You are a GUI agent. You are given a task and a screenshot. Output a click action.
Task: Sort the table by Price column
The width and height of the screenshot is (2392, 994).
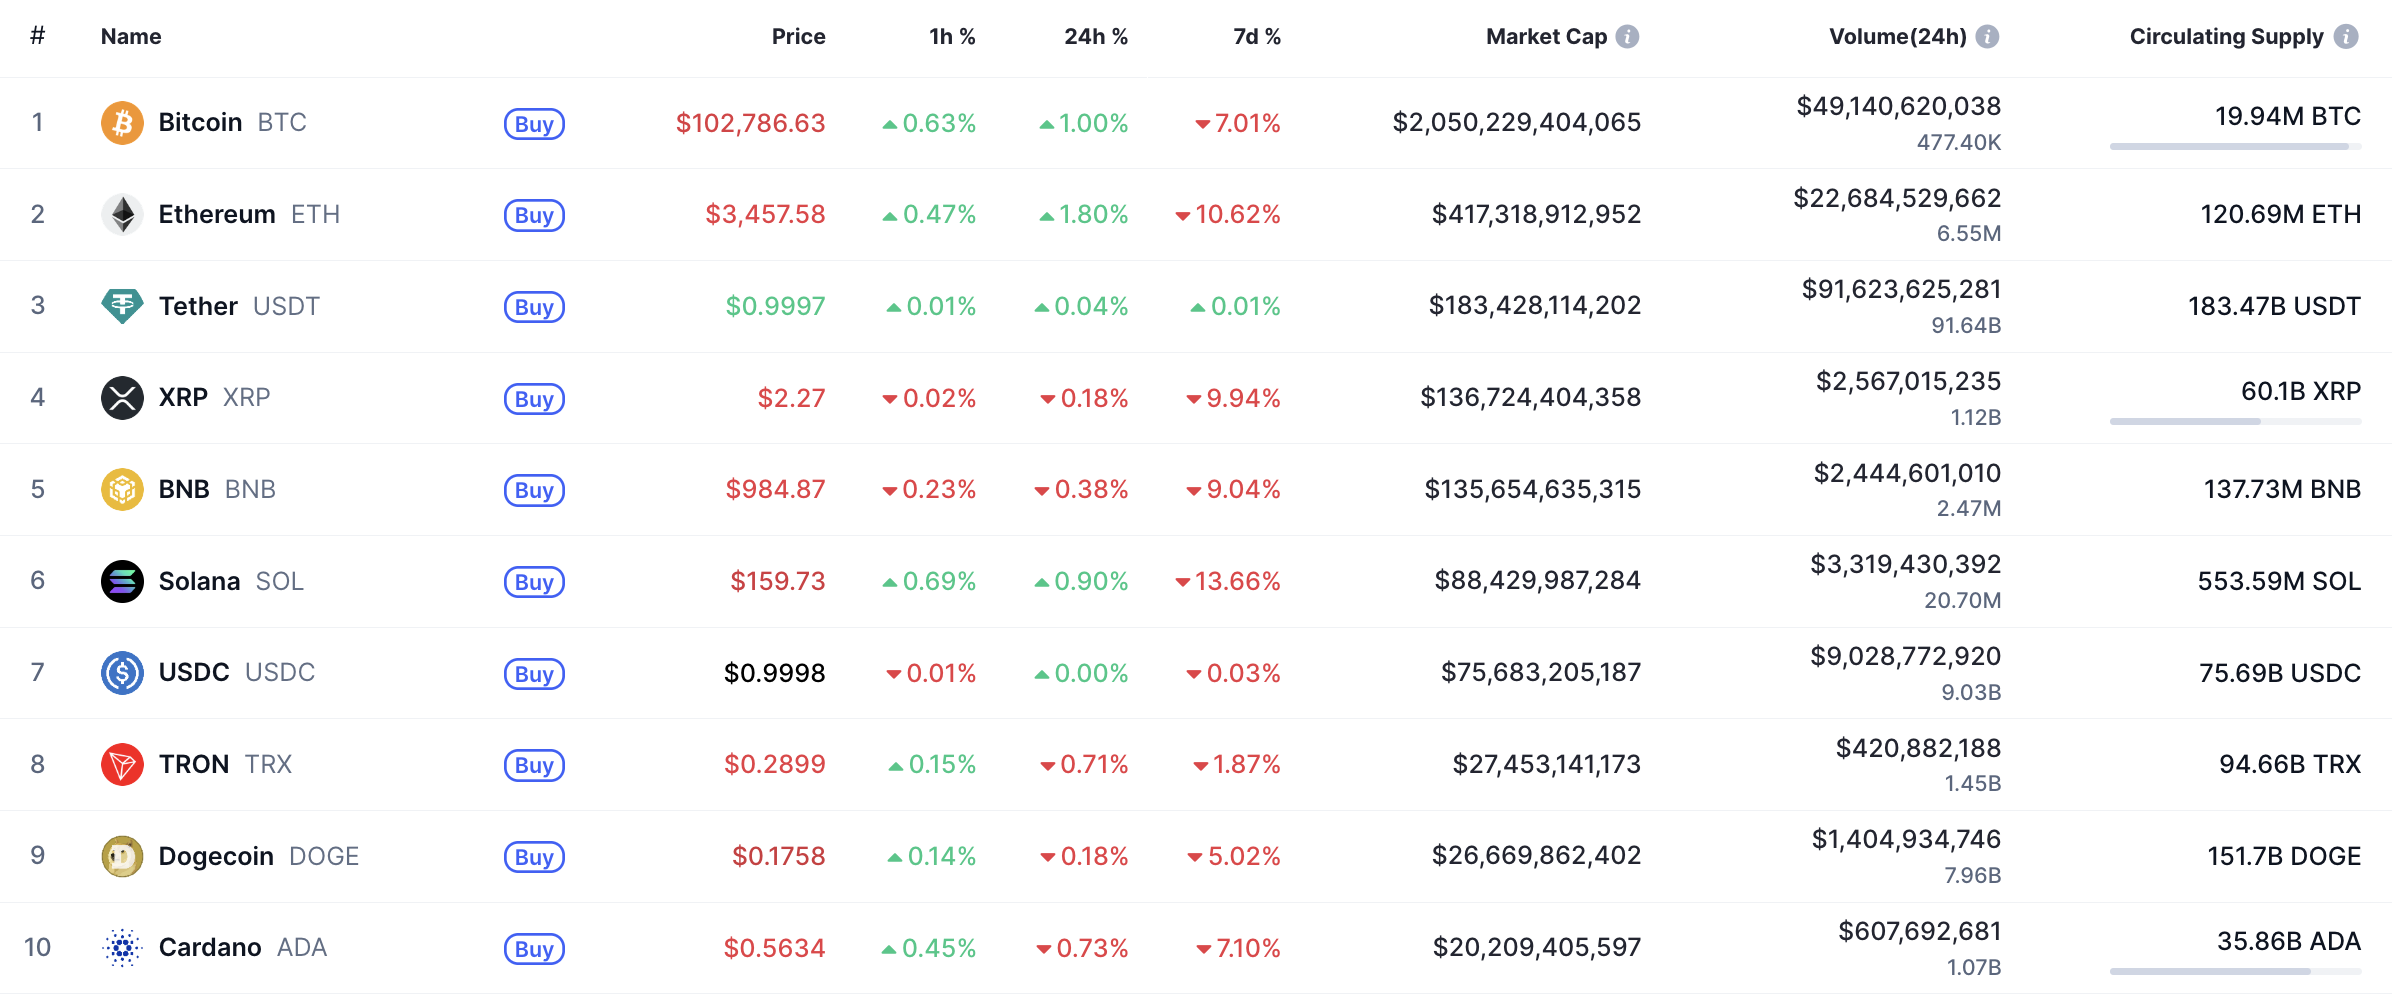(x=798, y=37)
